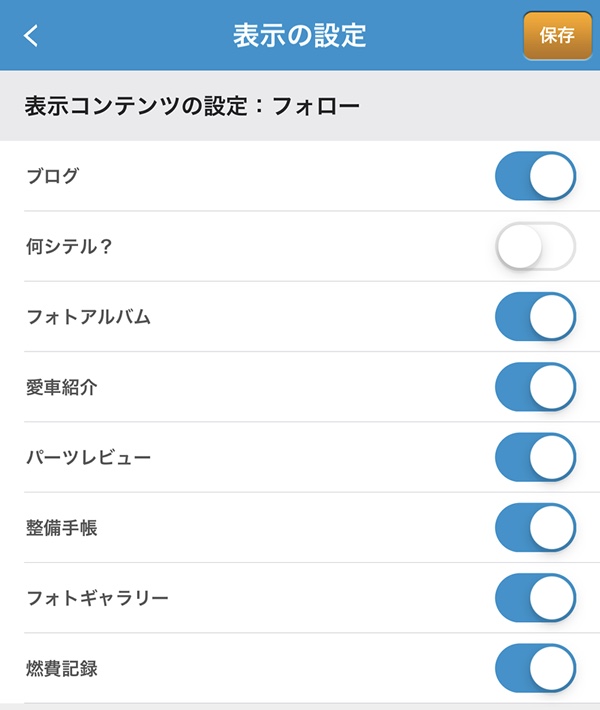The image size is (600, 710).
Task: Disable the ブログ toggle switch
Action: click(x=536, y=176)
